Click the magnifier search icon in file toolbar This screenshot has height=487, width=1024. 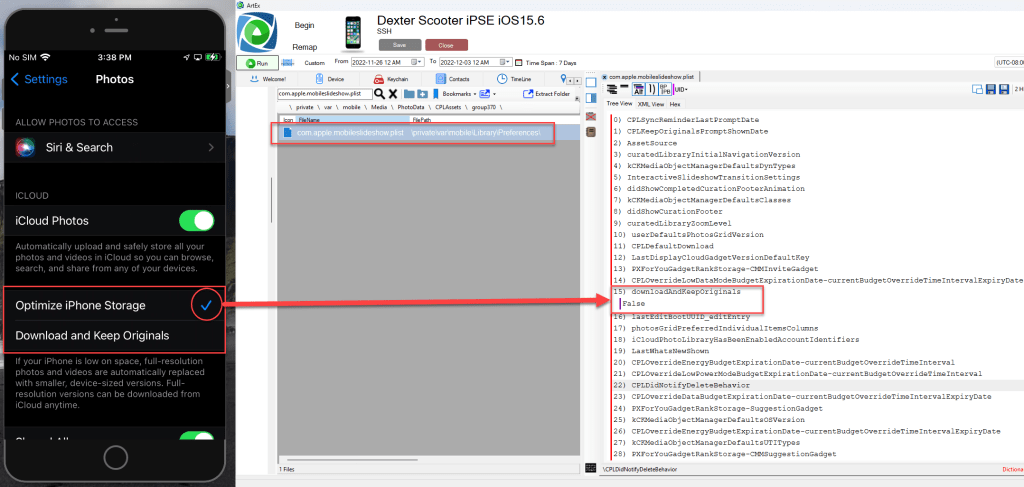point(379,93)
